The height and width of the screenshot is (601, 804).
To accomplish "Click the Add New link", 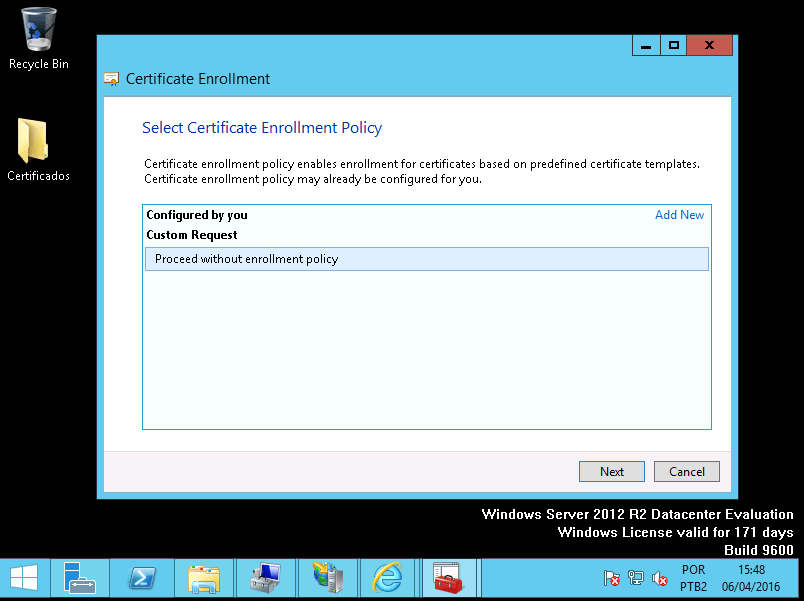I will pos(679,215).
